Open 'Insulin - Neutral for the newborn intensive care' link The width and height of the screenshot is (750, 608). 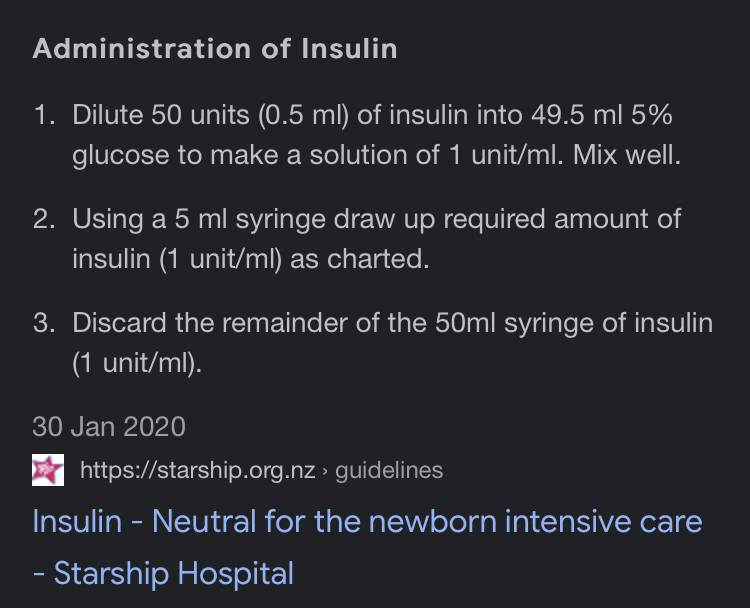(367, 521)
